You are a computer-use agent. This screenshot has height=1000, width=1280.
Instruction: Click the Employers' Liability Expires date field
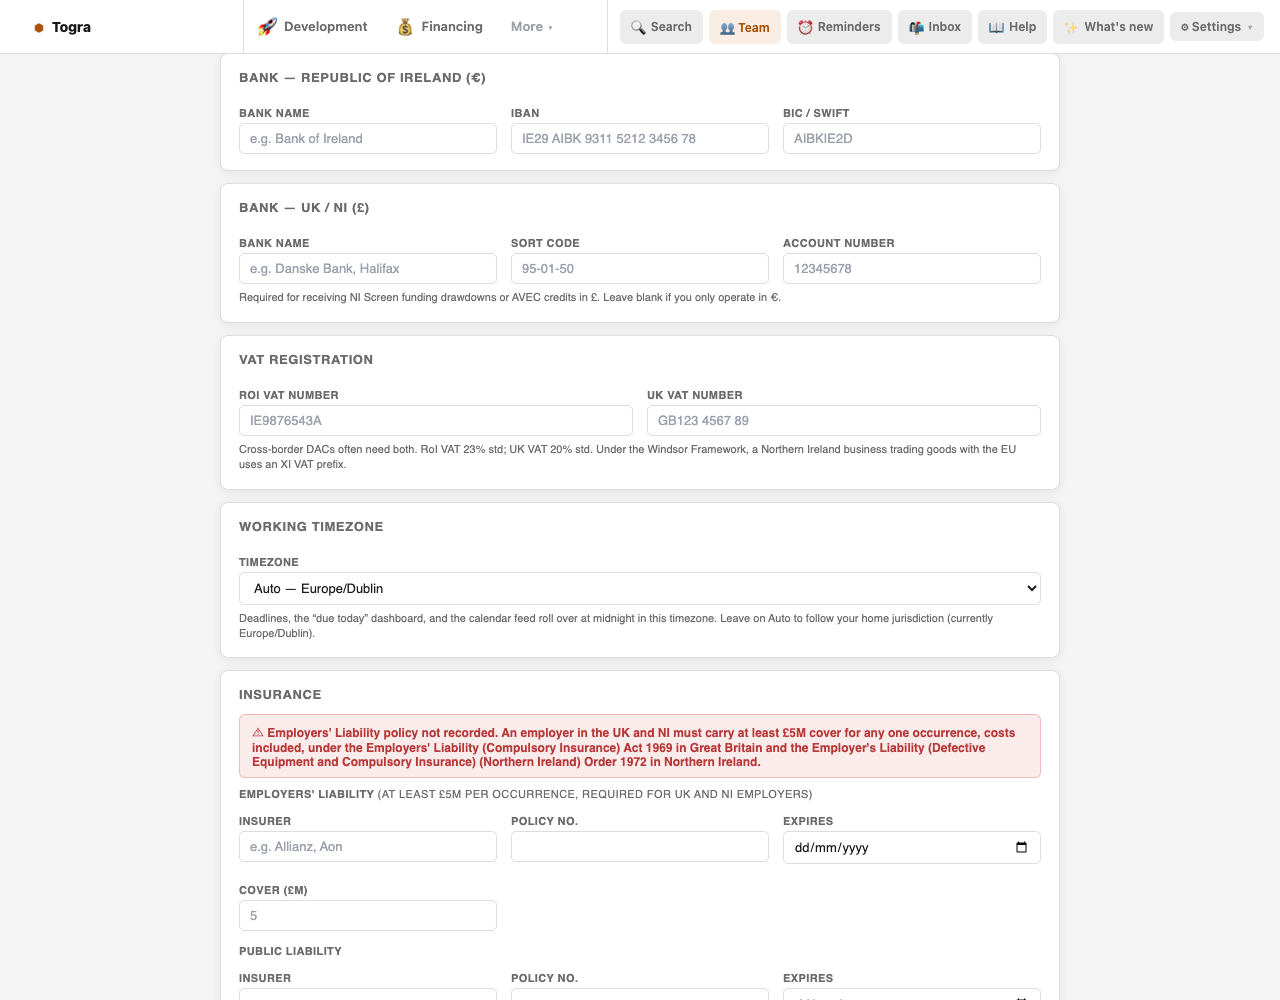click(x=912, y=847)
